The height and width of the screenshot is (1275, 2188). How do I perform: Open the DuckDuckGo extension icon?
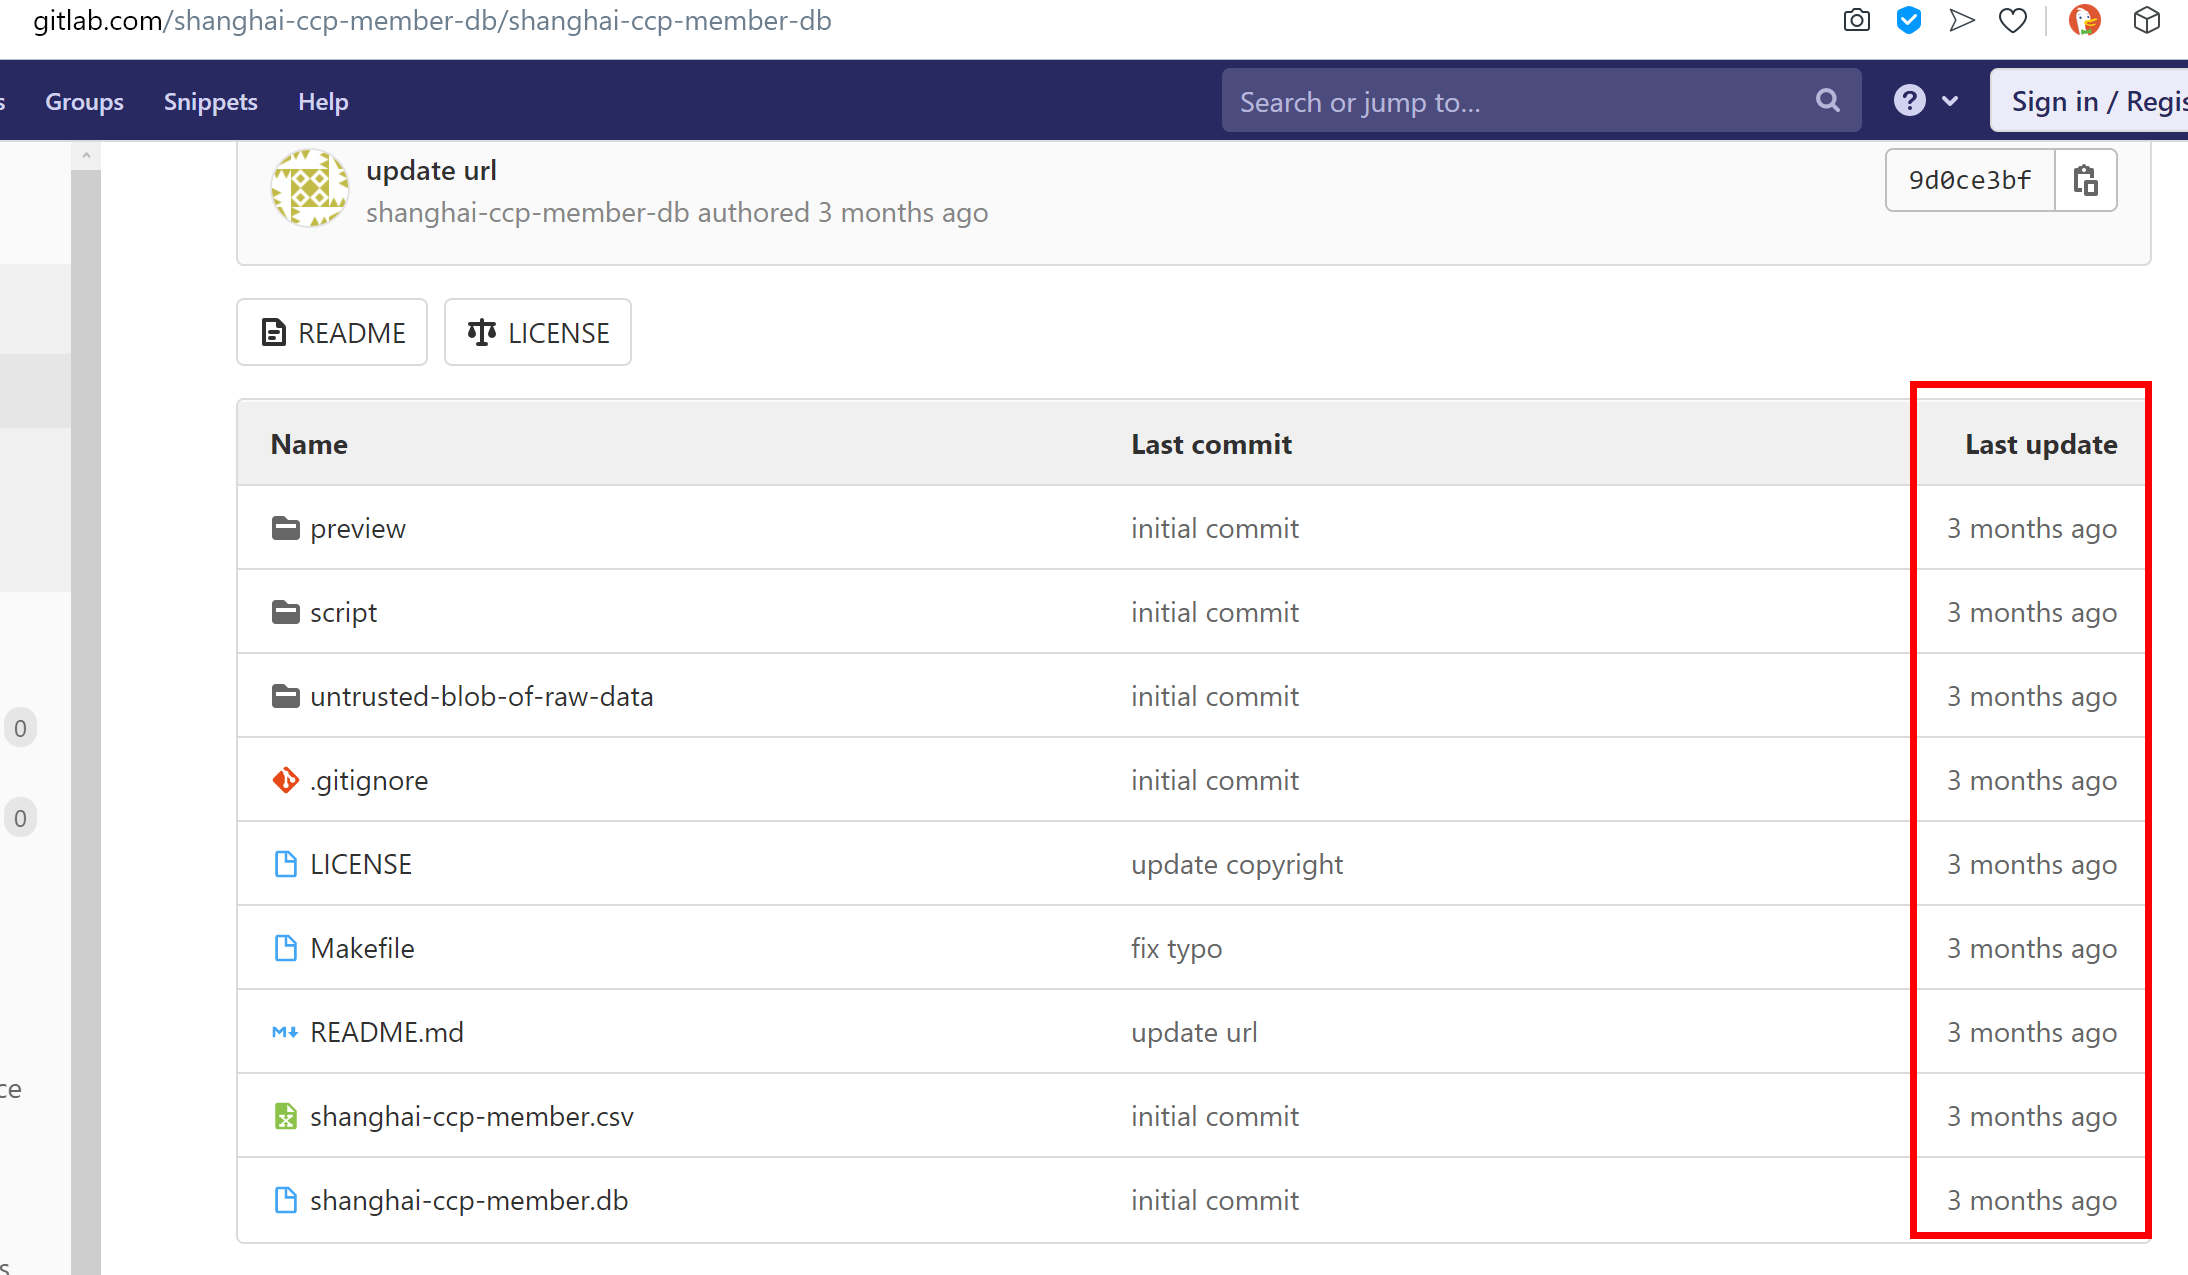[x=2085, y=20]
